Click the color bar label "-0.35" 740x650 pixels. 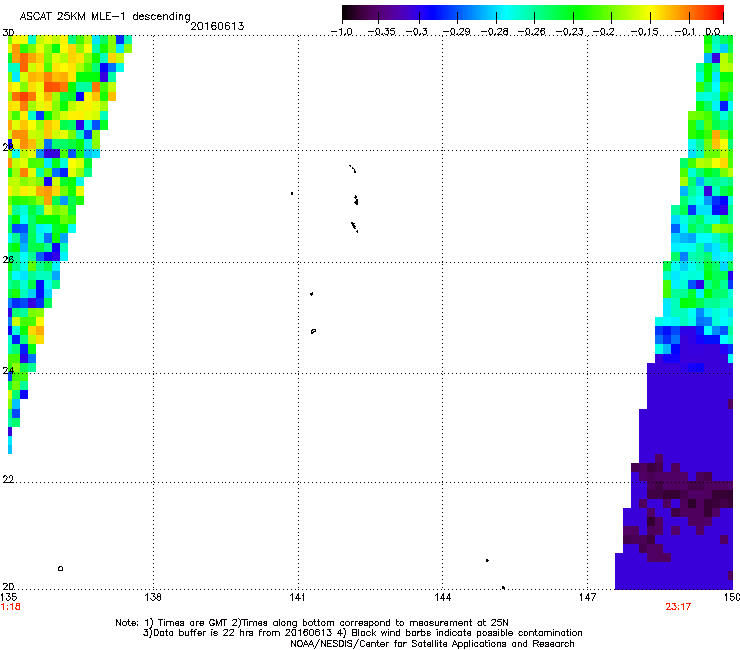381,32
